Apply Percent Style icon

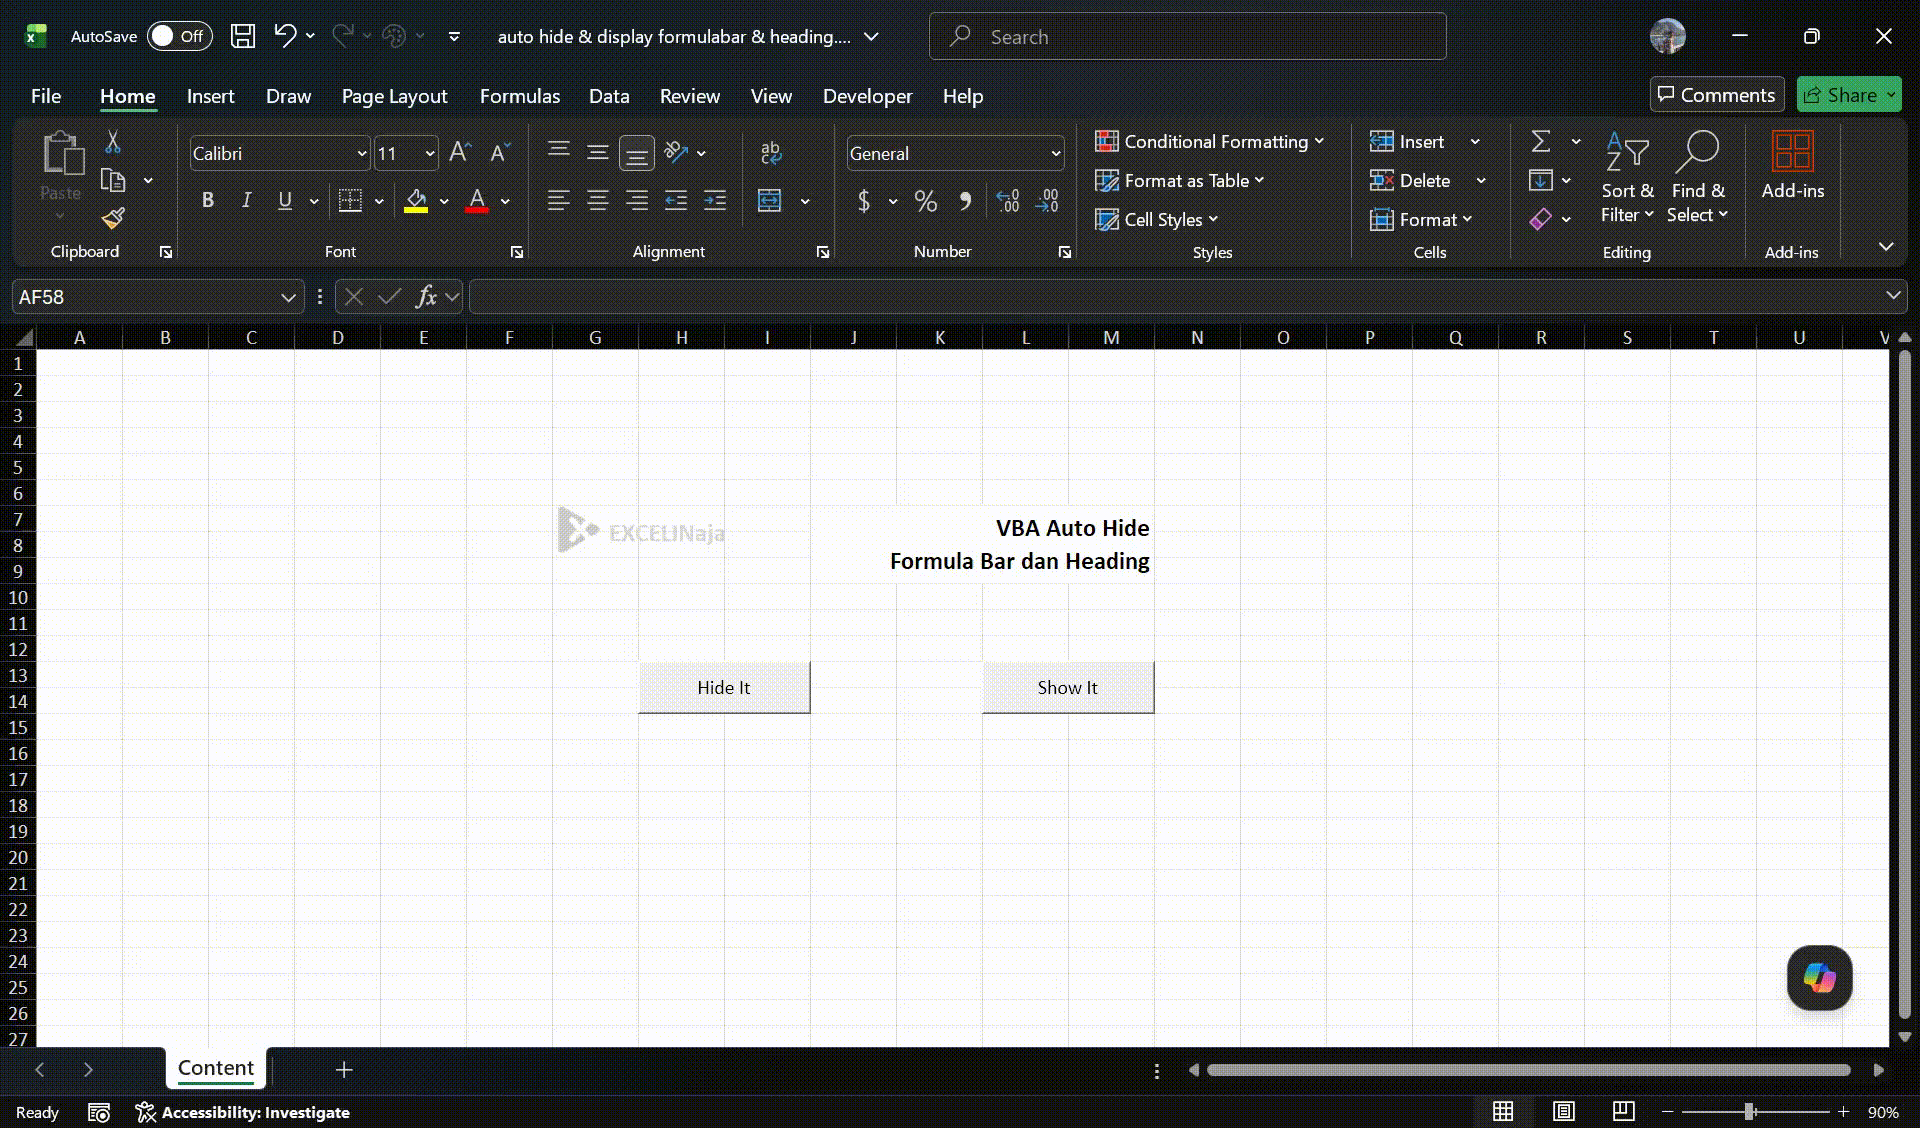coord(926,201)
